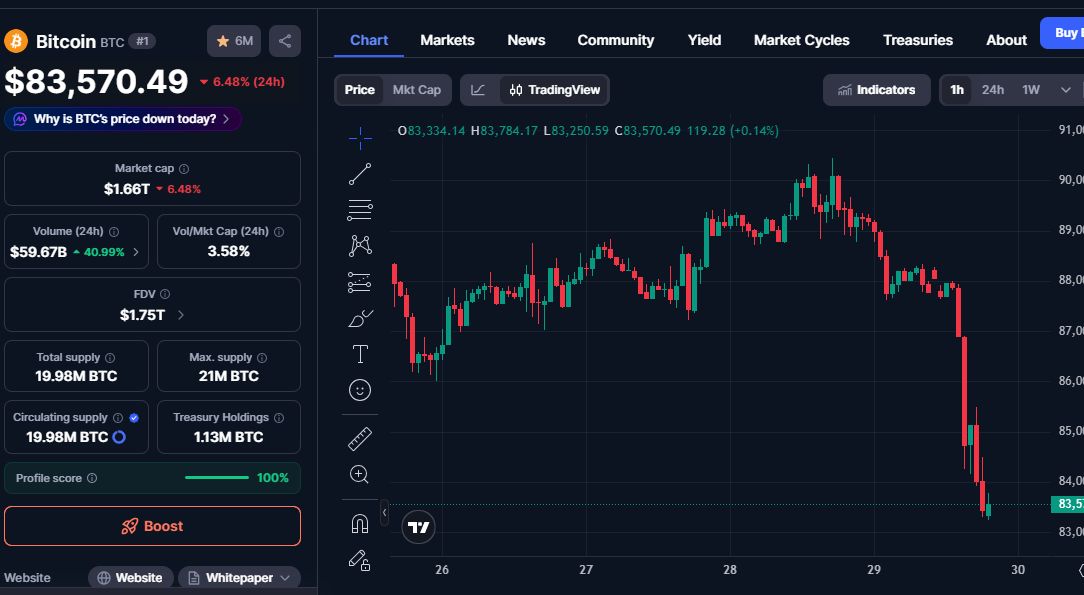Select the brush drawing tool
Viewport: 1084px width, 595px height.
point(359,318)
